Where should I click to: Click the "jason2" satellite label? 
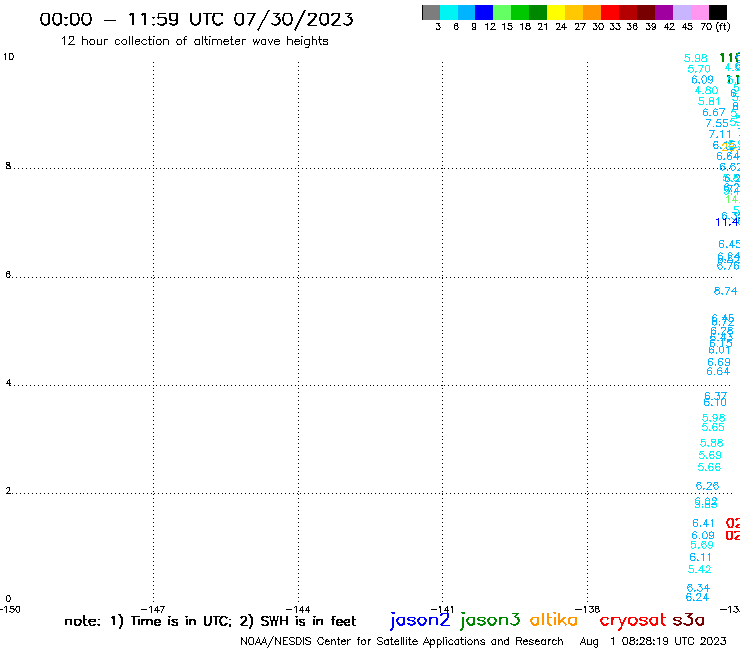pos(420,620)
